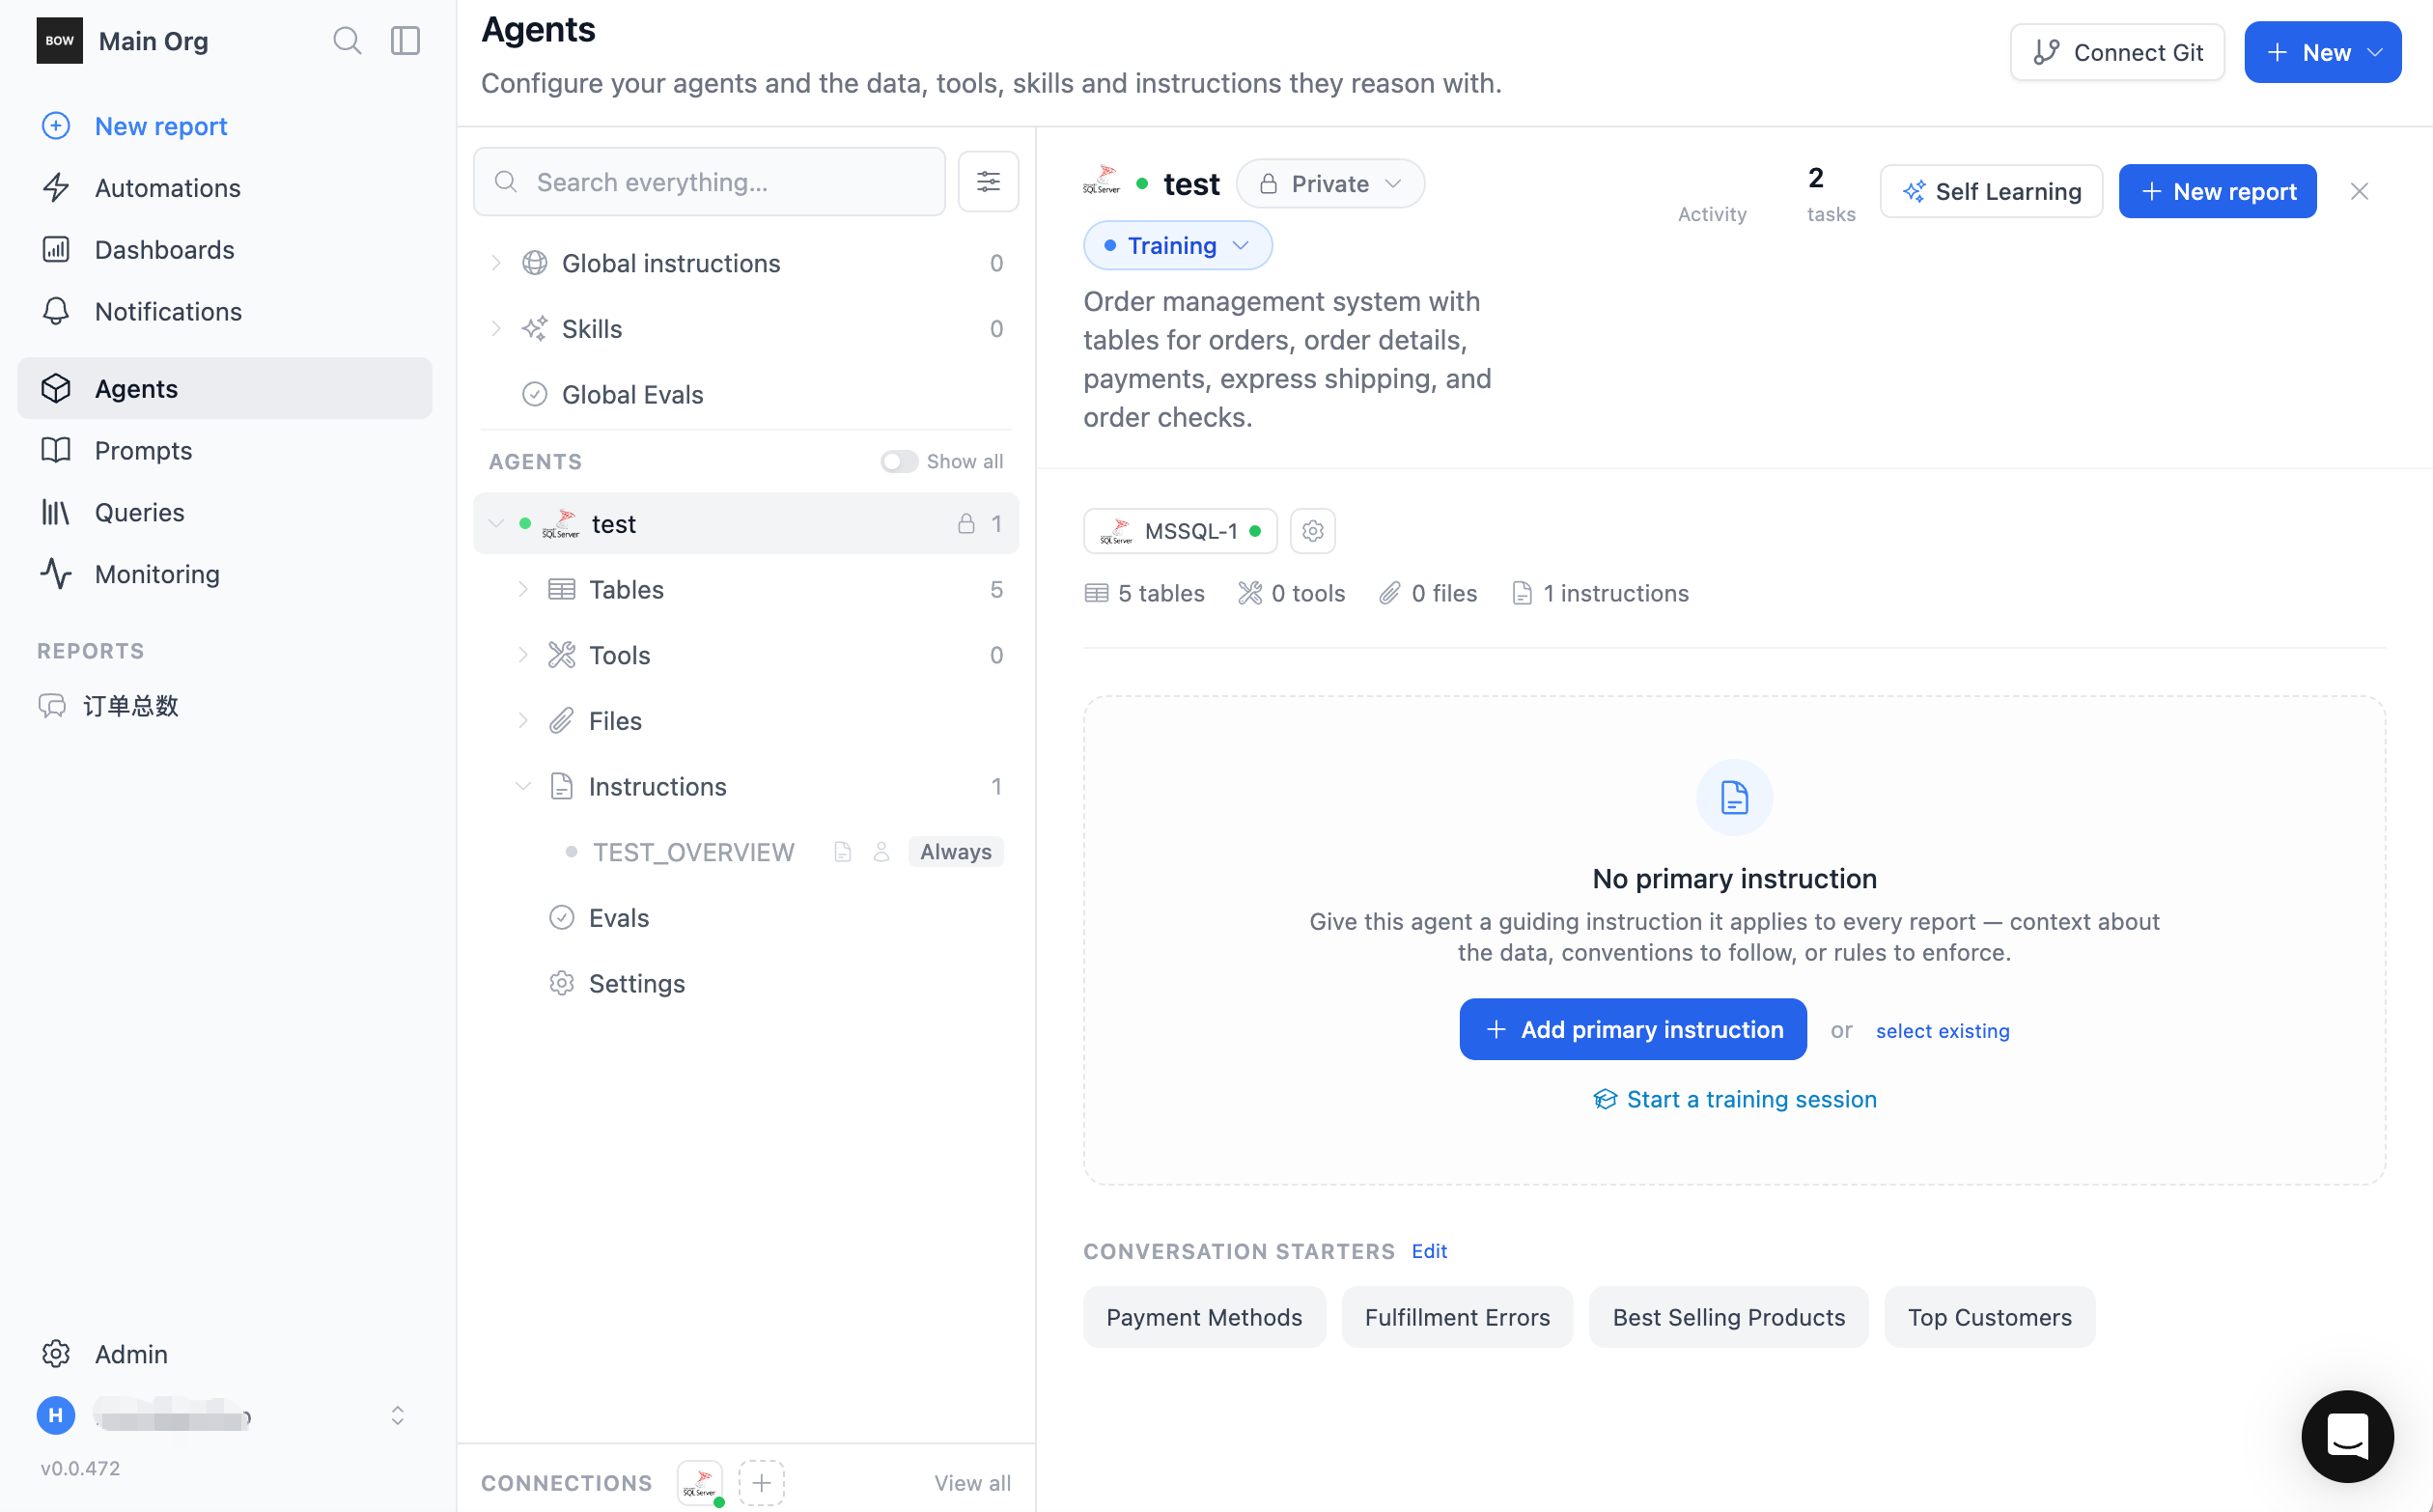This screenshot has height=1512, width=2433.
Task: Select Global Evals item
Action: (746, 395)
